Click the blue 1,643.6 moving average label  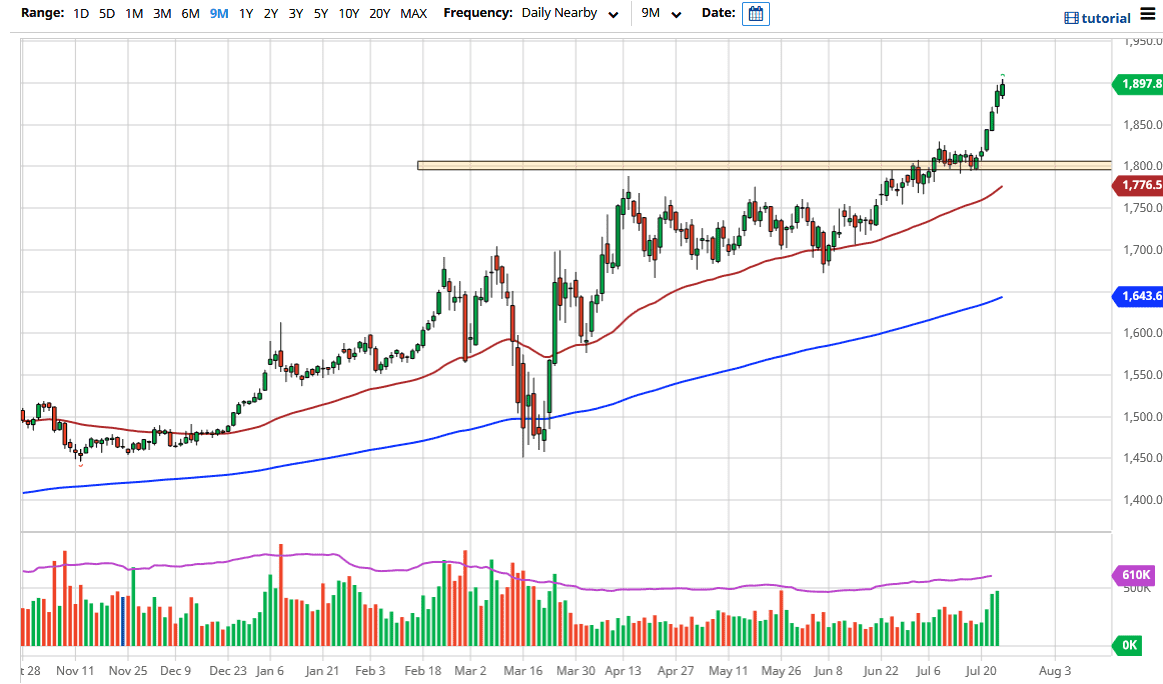click(1138, 296)
